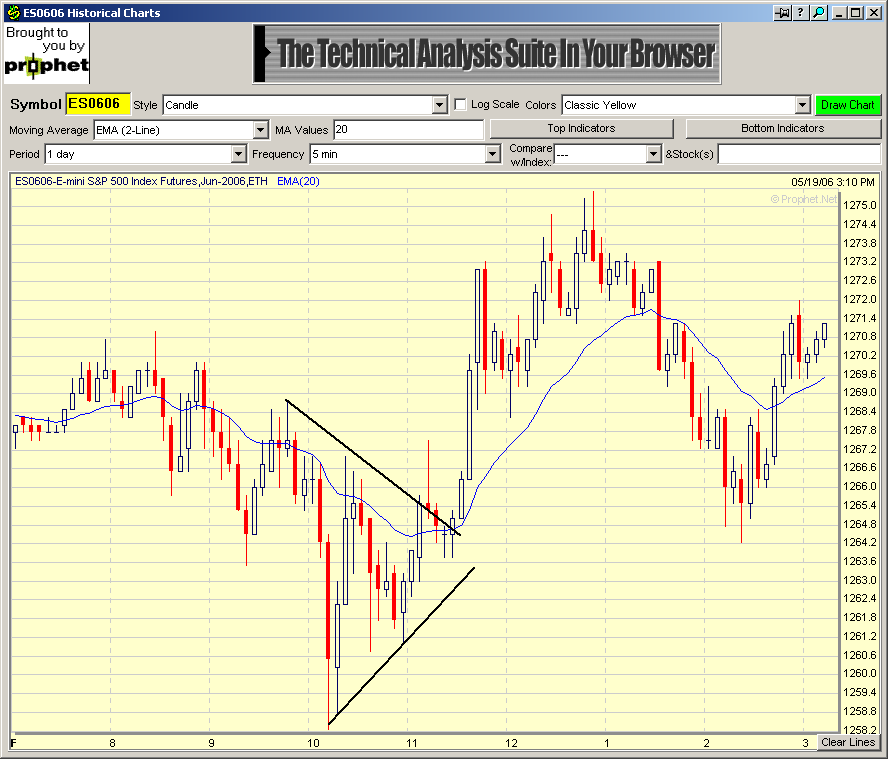Viewport: 888px width, 759px height.
Task: Maximize the Historical Charts window
Action: coord(856,12)
